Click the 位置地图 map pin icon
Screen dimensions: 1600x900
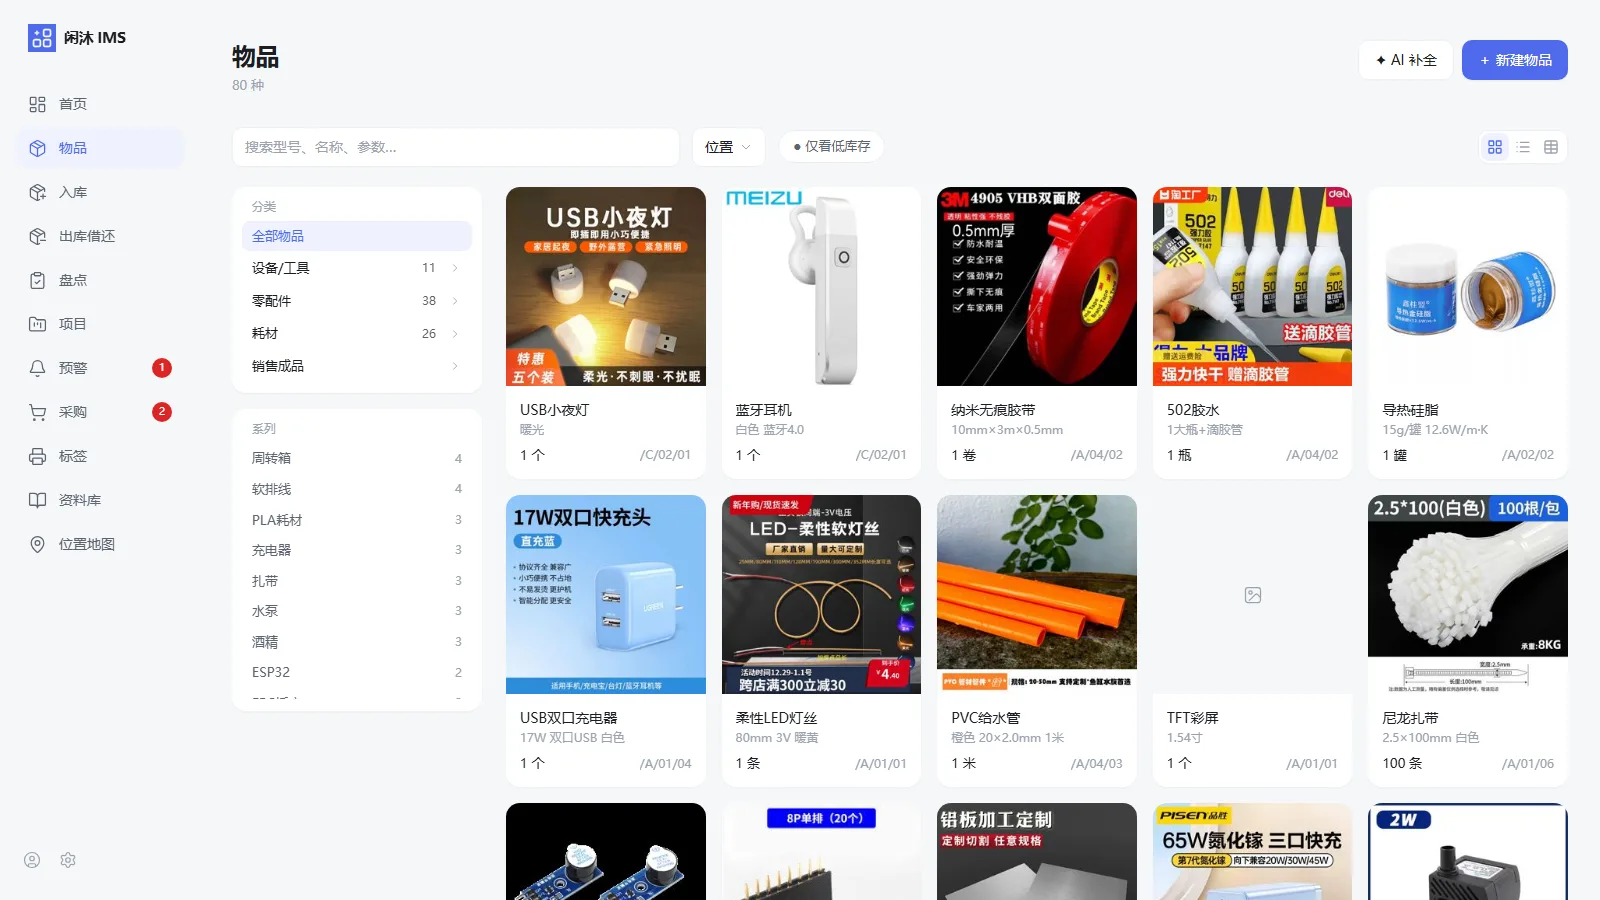click(x=37, y=544)
